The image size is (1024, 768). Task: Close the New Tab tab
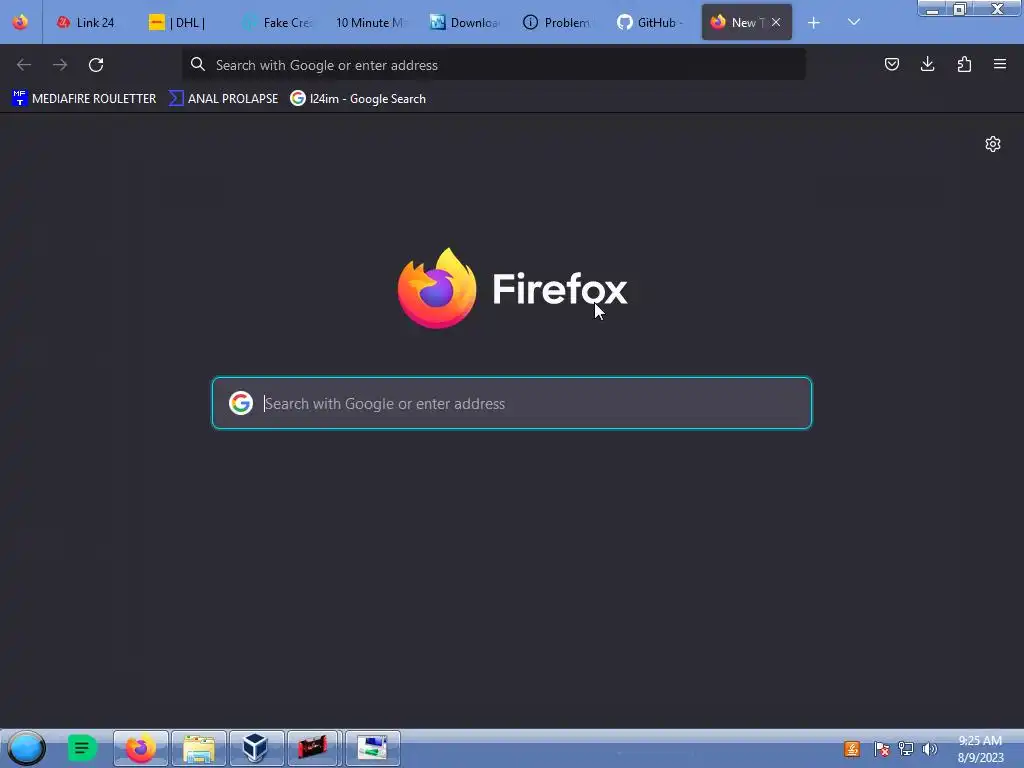(776, 22)
